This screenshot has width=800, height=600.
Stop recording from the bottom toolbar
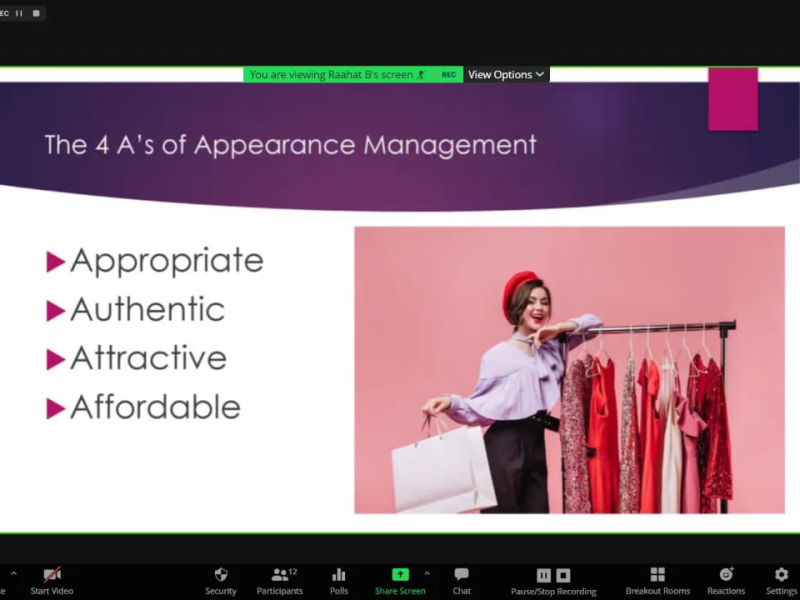click(564, 575)
